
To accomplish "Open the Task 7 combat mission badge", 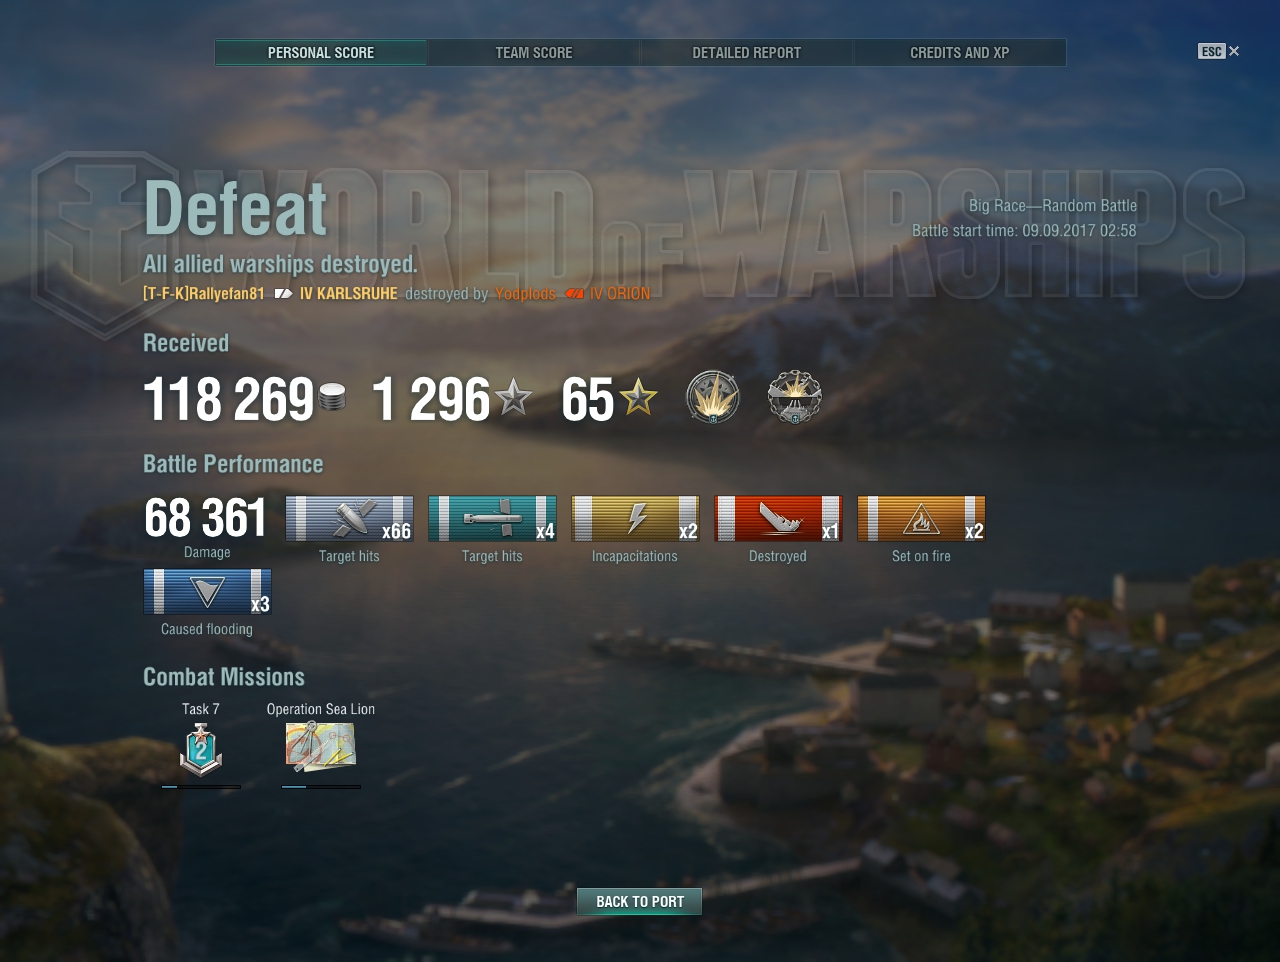I will click(201, 749).
